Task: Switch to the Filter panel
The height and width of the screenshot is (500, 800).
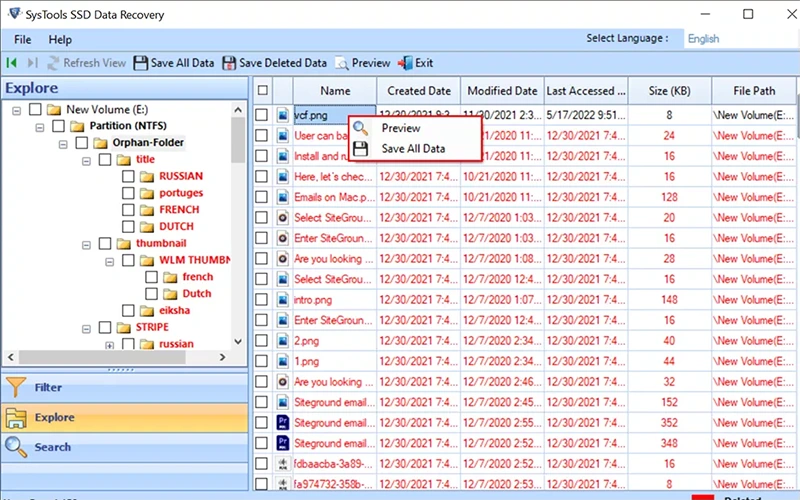Action: click(124, 387)
